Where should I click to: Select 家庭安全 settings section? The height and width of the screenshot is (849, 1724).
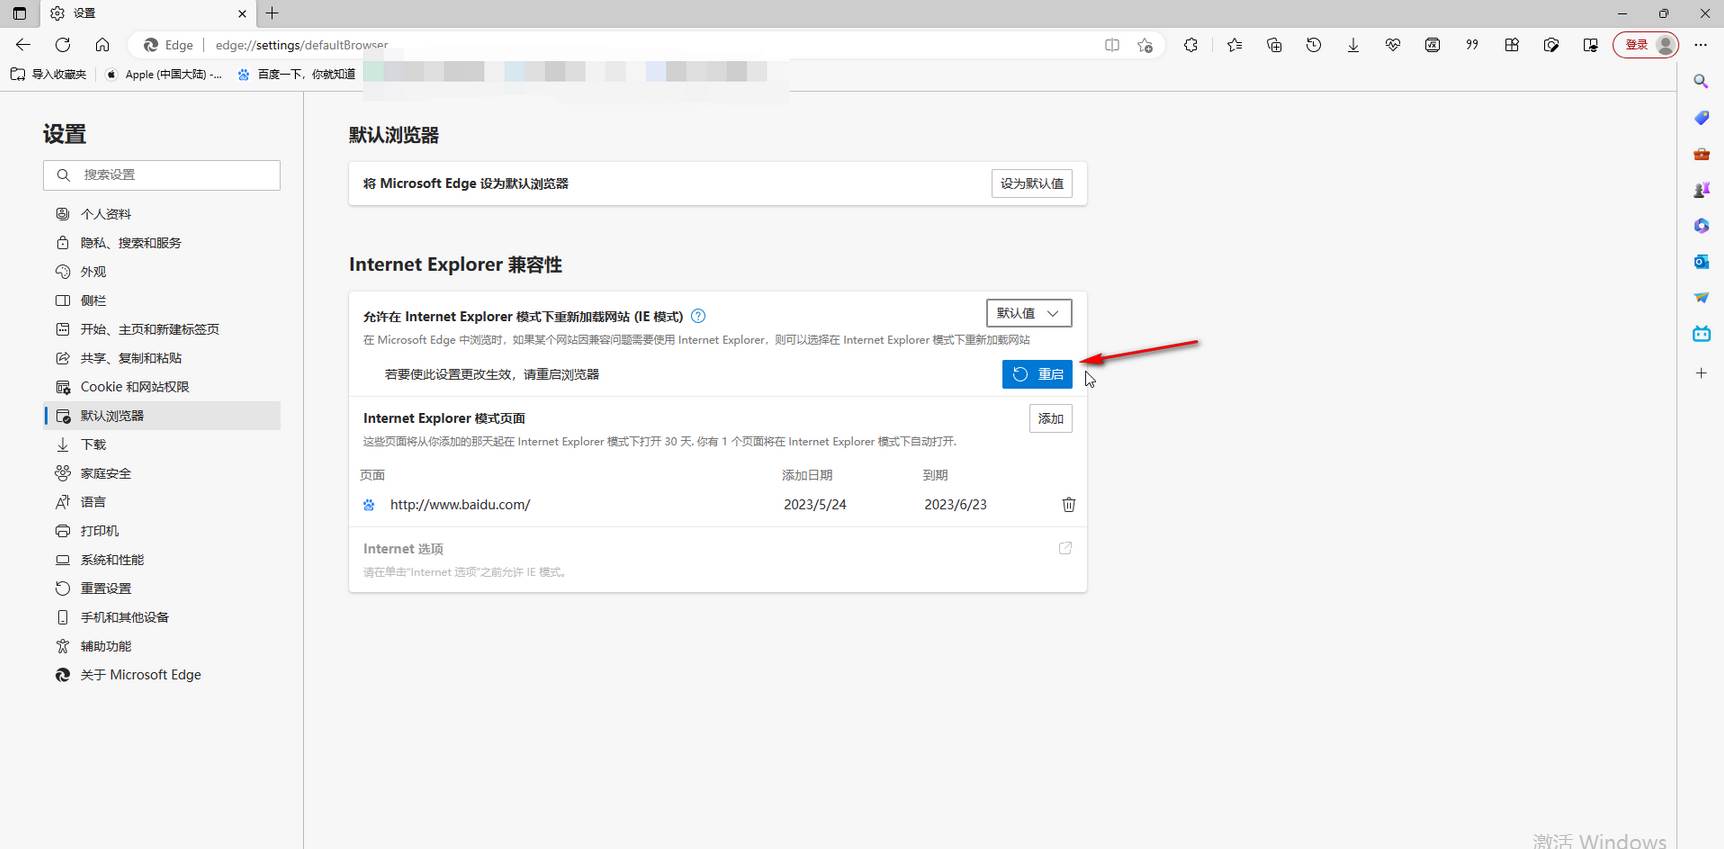[162, 473]
